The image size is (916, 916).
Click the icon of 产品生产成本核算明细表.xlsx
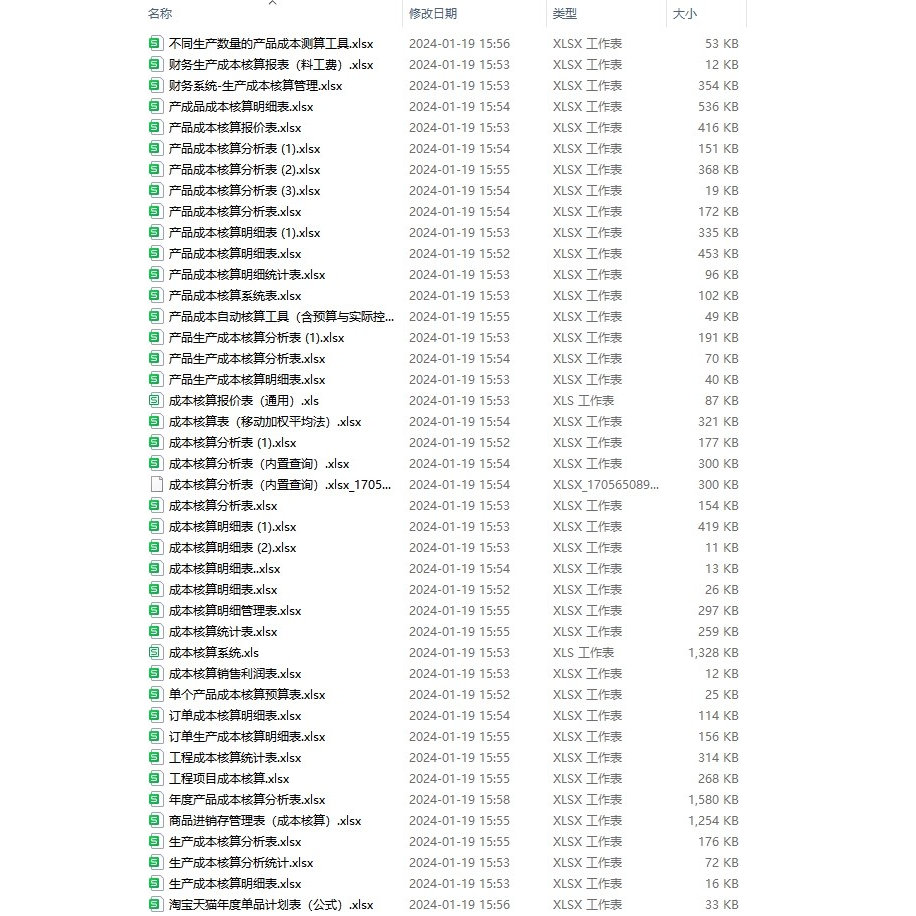click(155, 379)
